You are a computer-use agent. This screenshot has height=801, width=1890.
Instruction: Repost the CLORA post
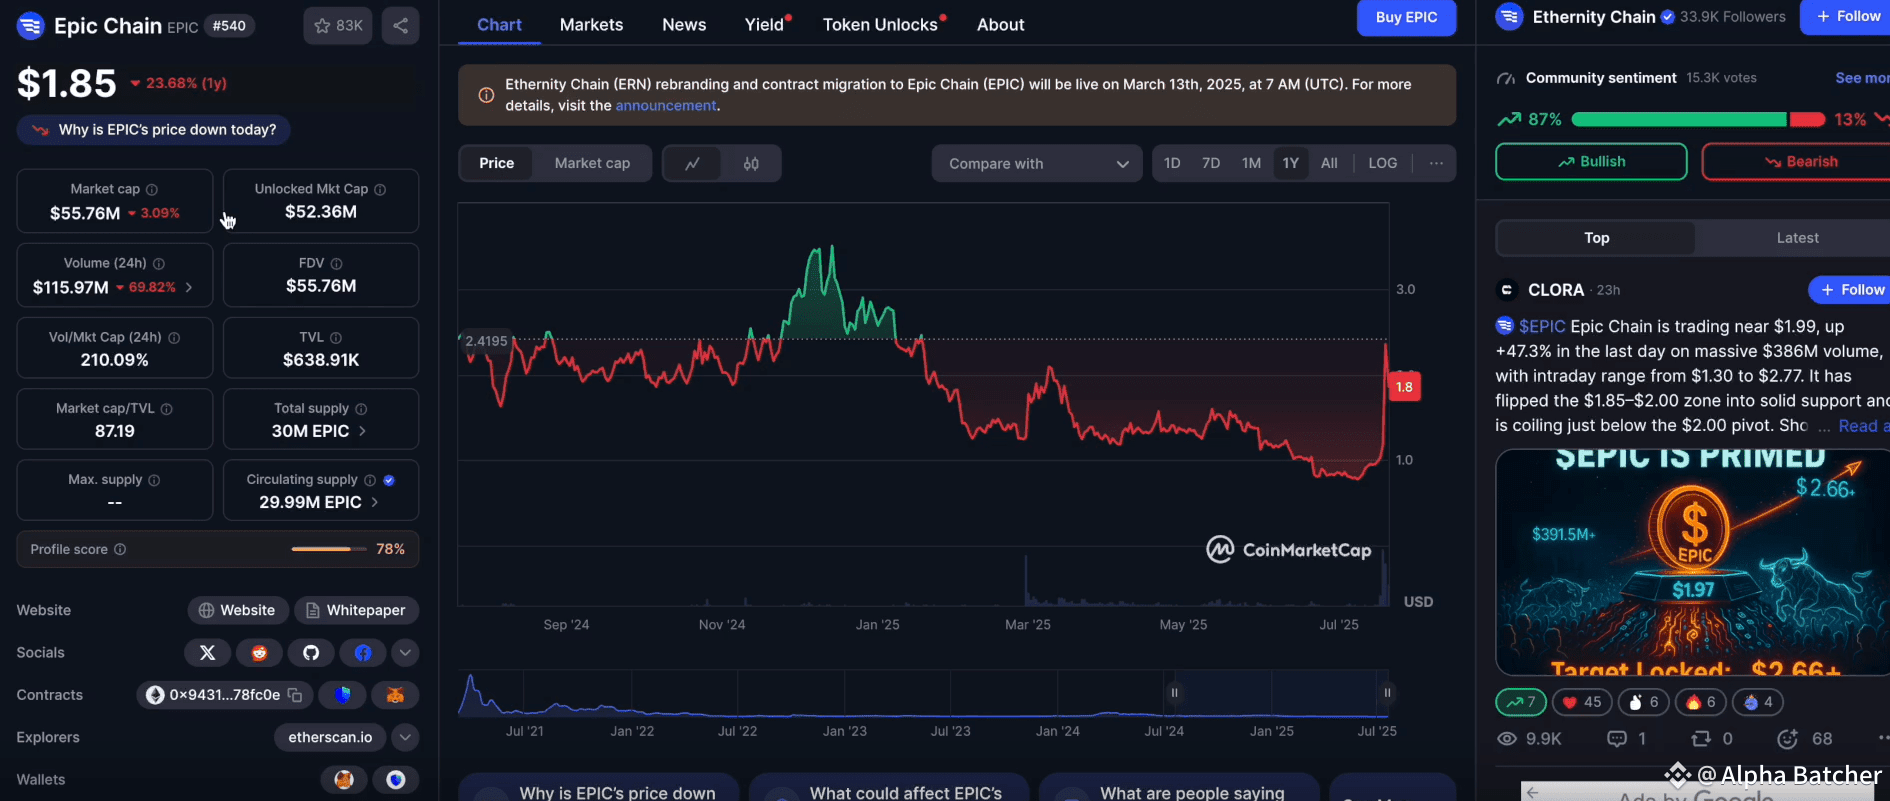click(1712, 739)
